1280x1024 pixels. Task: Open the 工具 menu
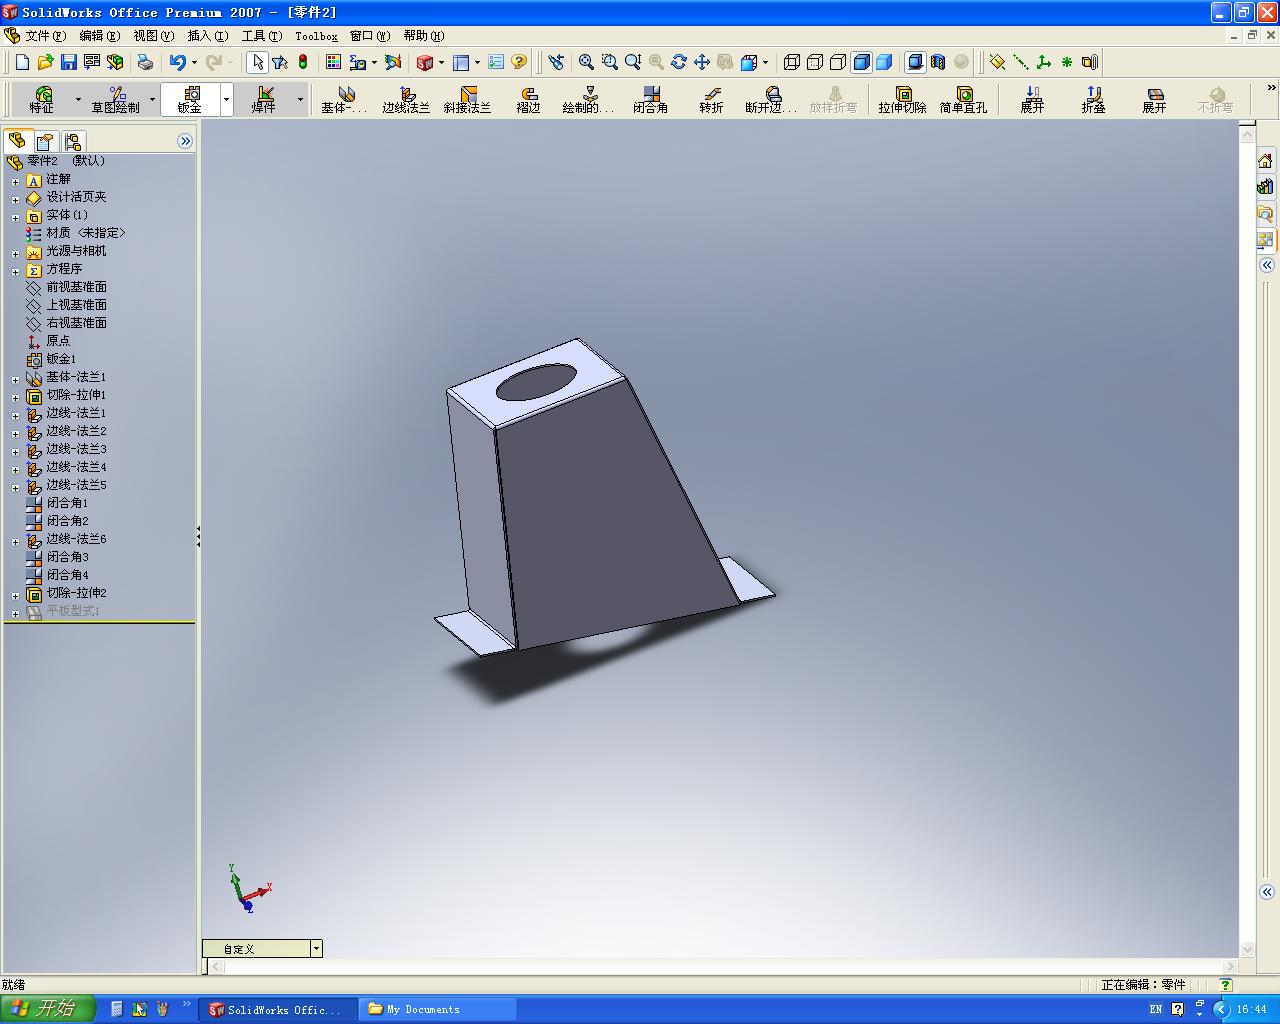(x=261, y=36)
